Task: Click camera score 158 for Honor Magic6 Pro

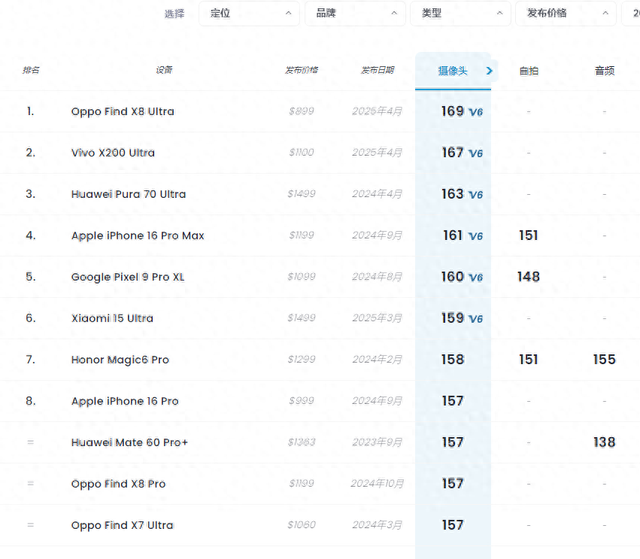Action: (x=453, y=359)
